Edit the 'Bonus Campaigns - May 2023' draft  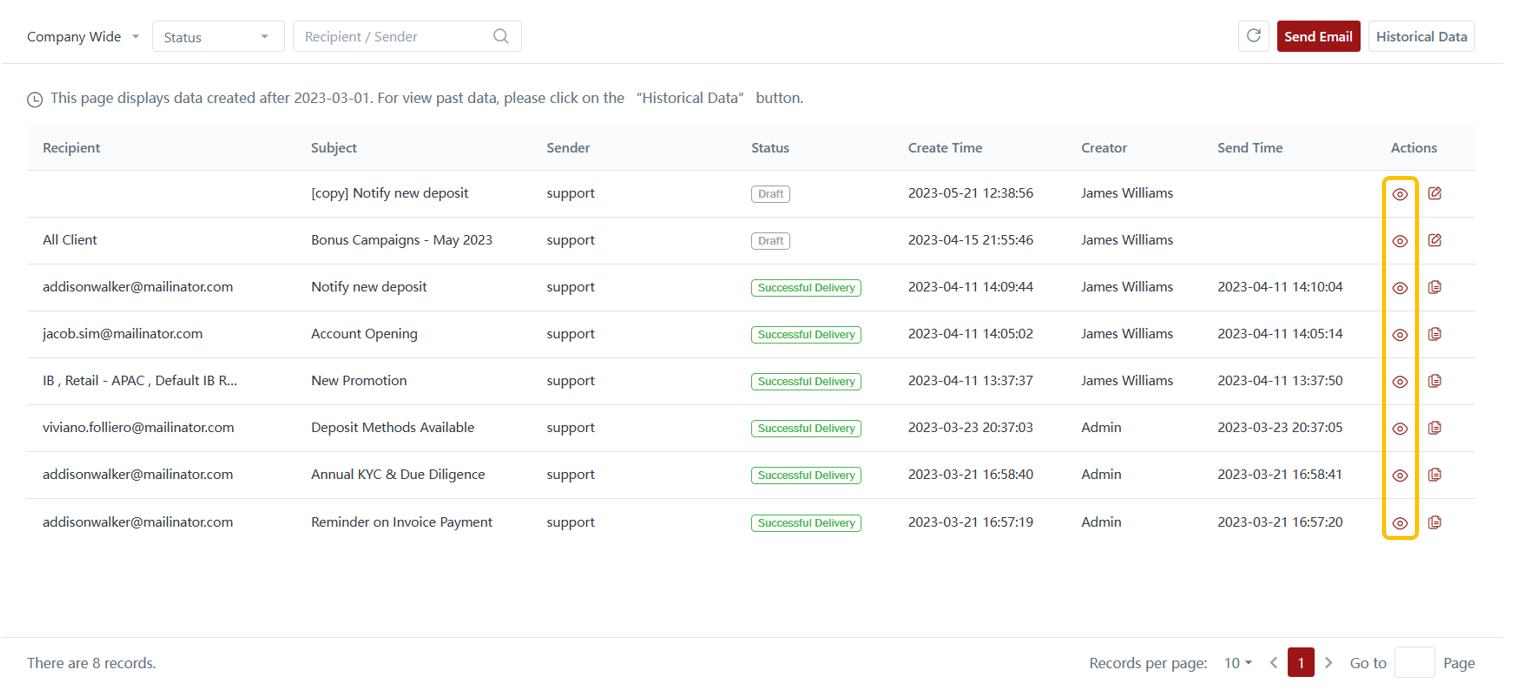click(x=1435, y=241)
